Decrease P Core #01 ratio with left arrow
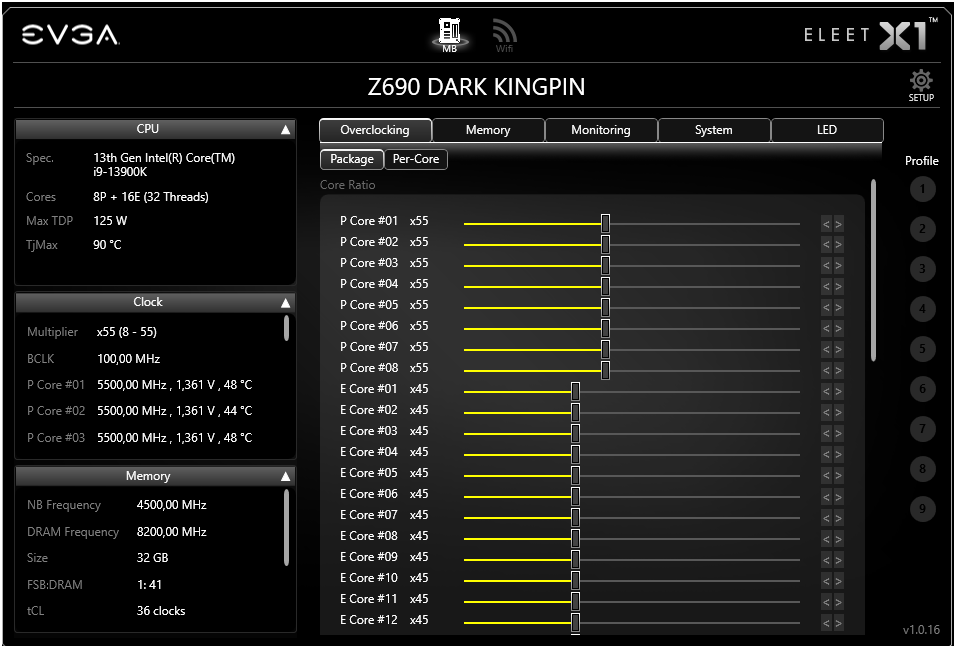This screenshot has height=648, width=956. (826, 224)
